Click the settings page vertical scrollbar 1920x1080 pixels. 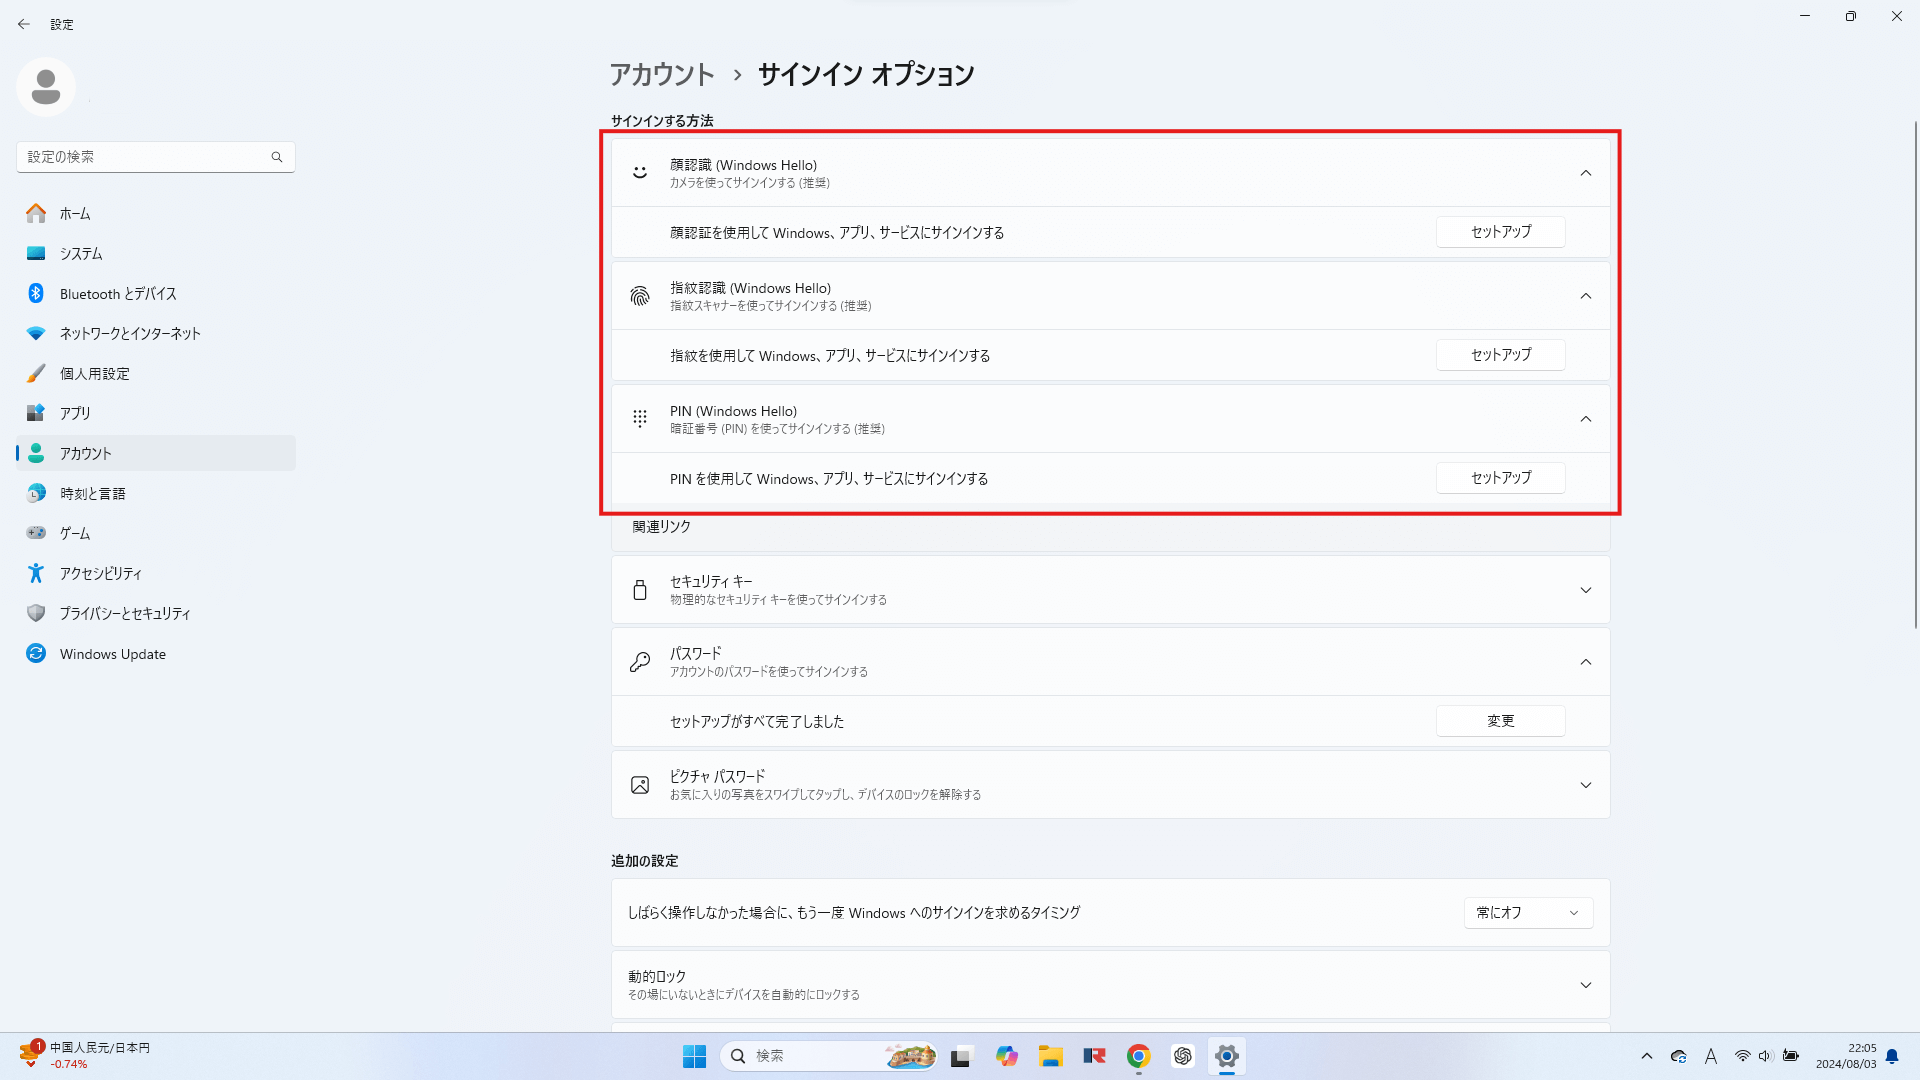click(x=1915, y=375)
